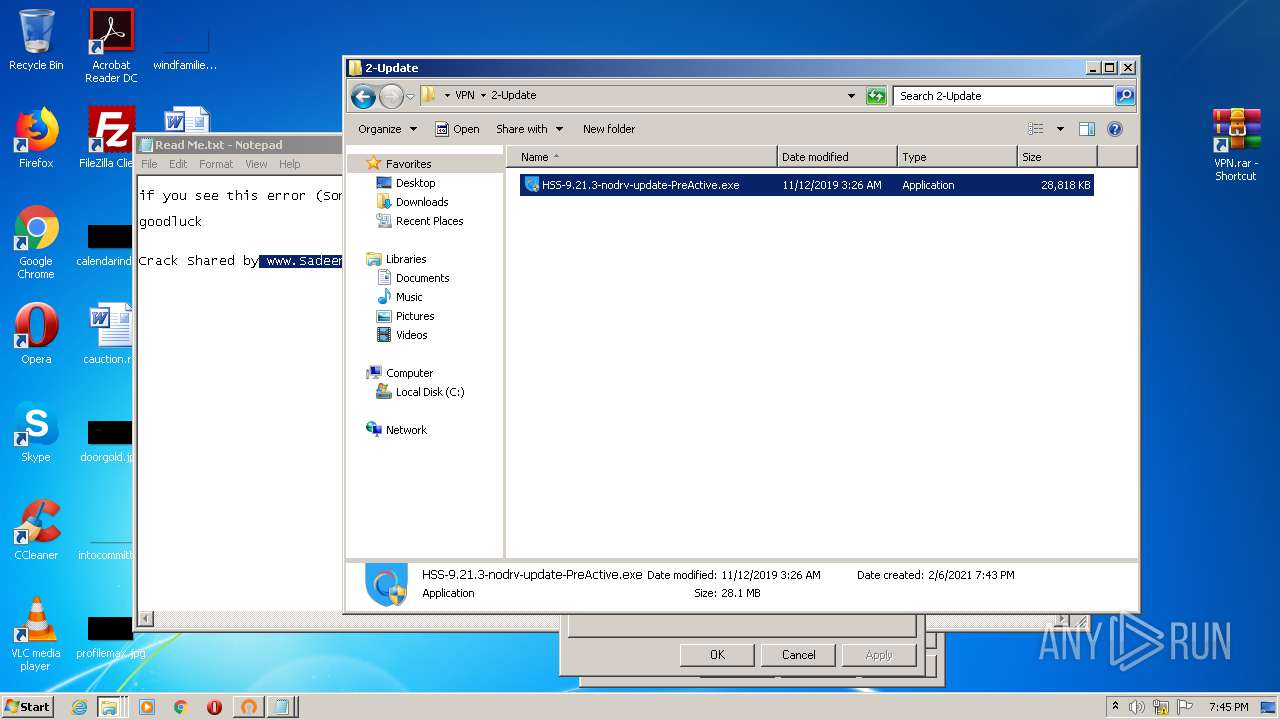The width and height of the screenshot is (1280, 720).
Task: Open caution Word document on desktop
Action: (109, 334)
